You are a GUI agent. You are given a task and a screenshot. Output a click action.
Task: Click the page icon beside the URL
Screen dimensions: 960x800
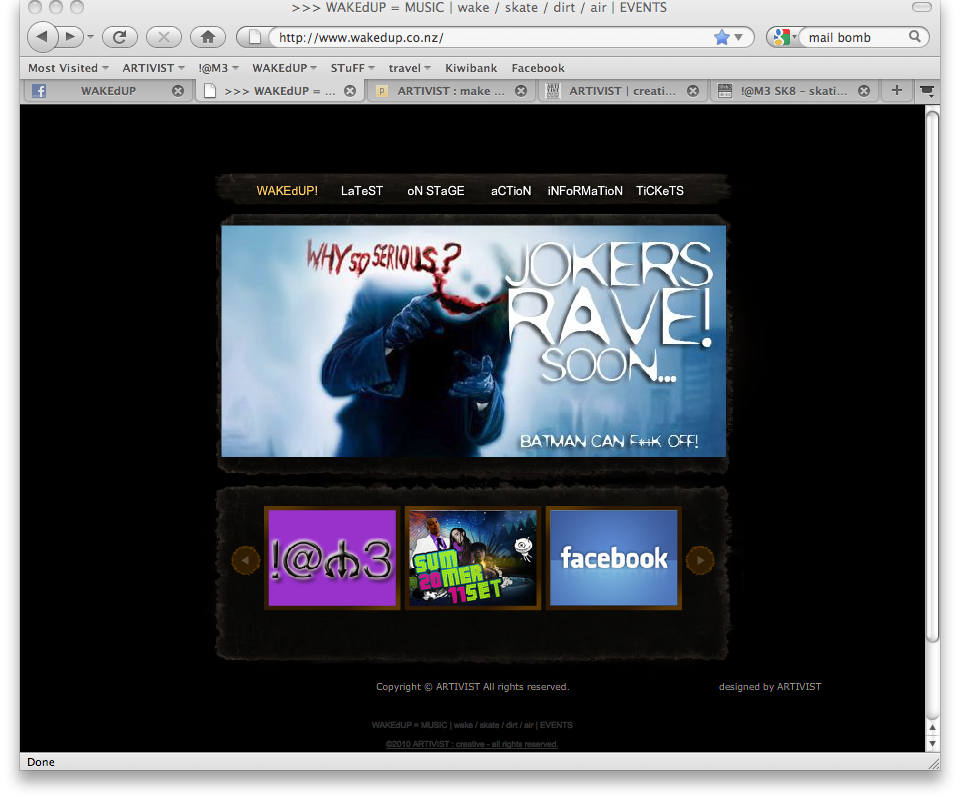click(x=255, y=37)
